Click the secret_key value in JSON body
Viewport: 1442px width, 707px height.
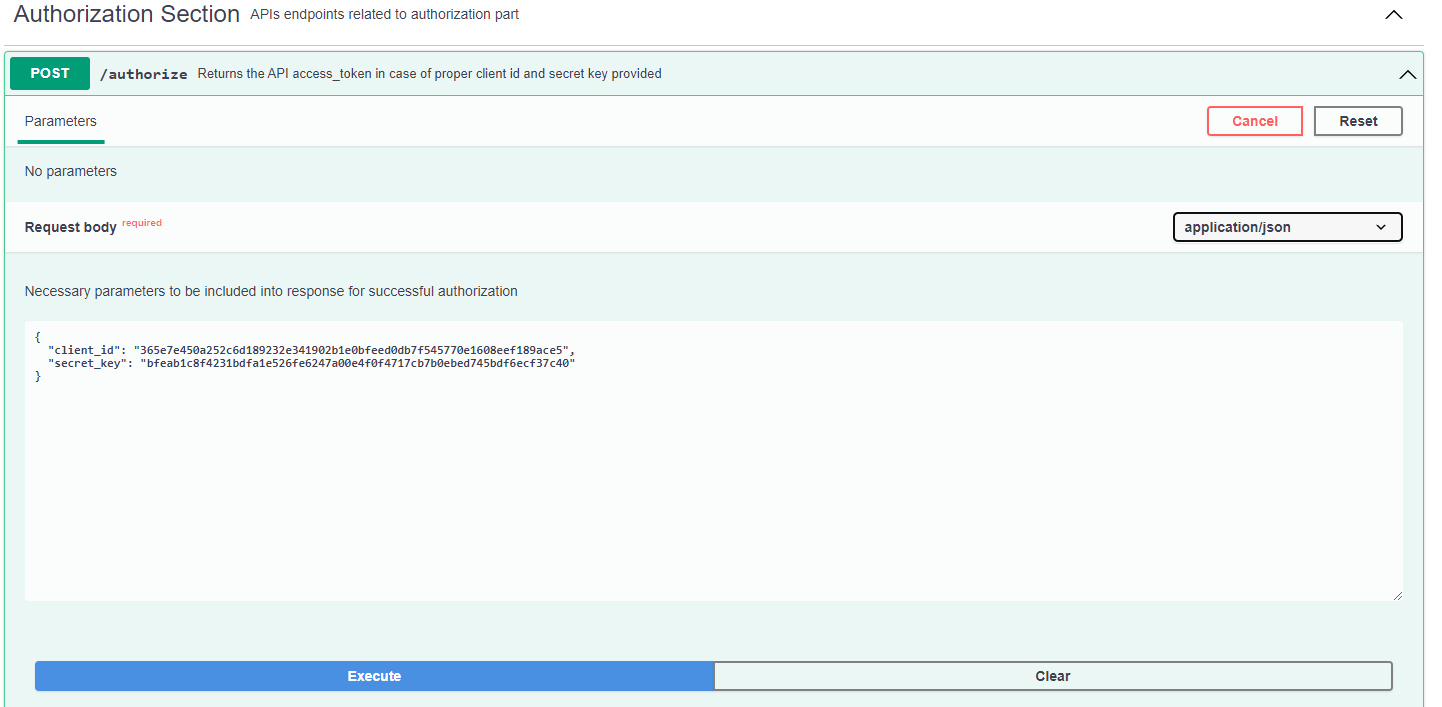[358, 363]
